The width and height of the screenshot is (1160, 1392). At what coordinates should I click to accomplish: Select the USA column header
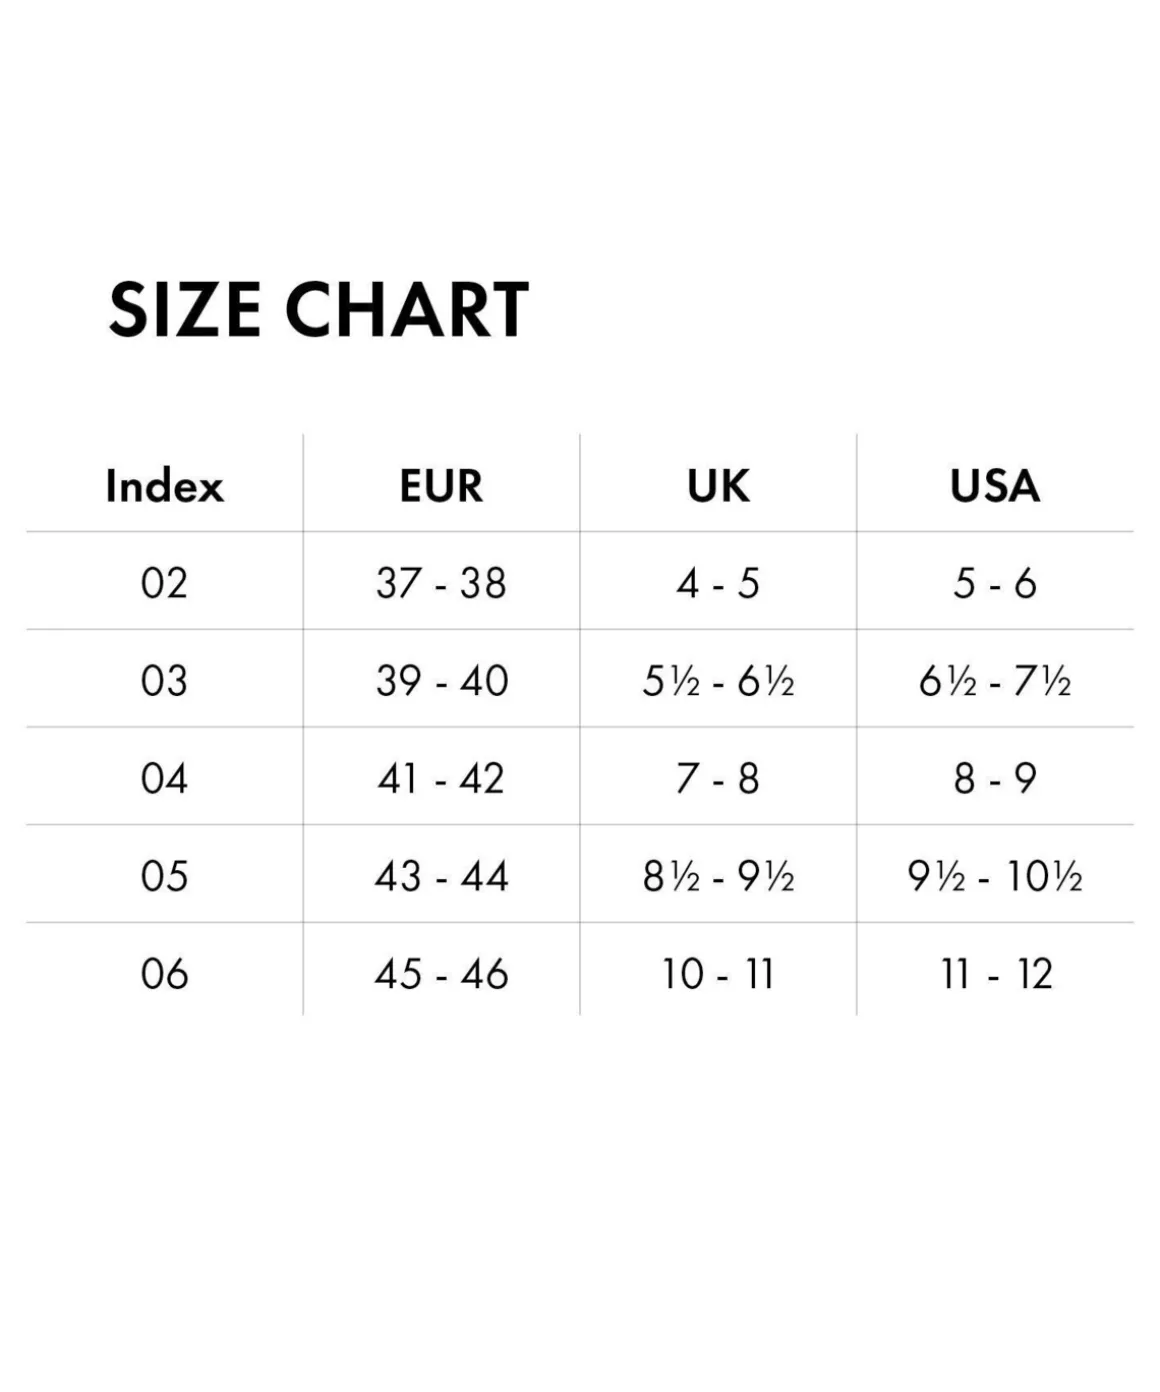click(x=995, y=487)
